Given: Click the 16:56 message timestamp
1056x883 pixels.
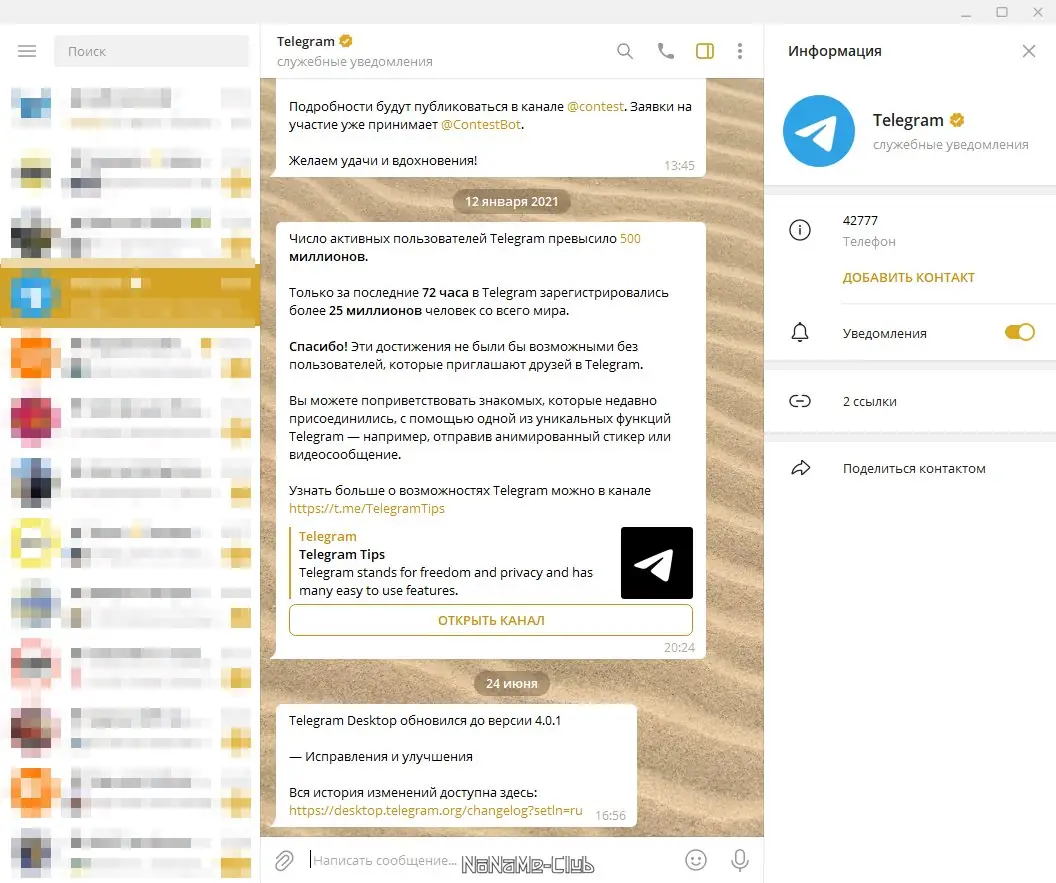Looking at the screenshot, I should point(610,816).
